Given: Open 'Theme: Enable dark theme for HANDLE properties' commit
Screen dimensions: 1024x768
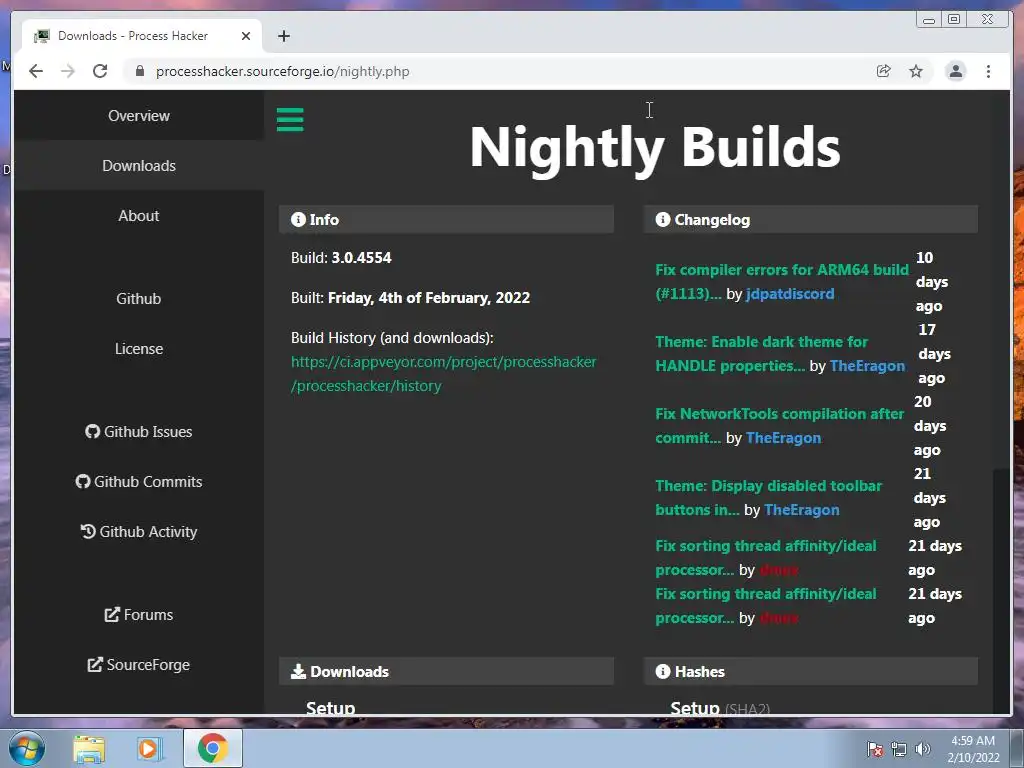Looking at the screenshot, I should click(x=761, y=353).
